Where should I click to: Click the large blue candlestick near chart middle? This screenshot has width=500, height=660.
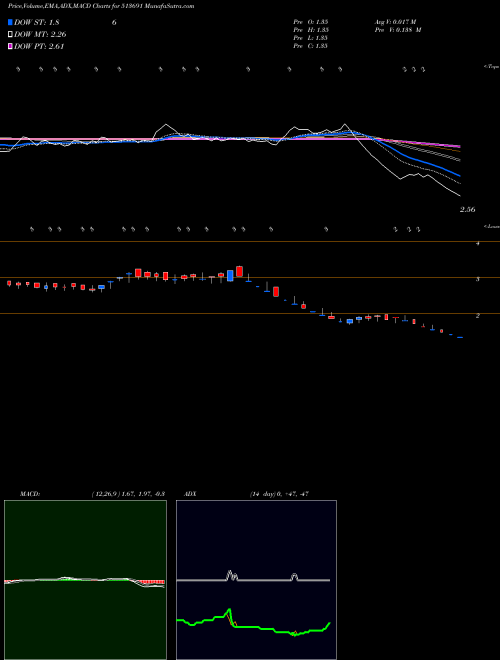coord(230,276)
